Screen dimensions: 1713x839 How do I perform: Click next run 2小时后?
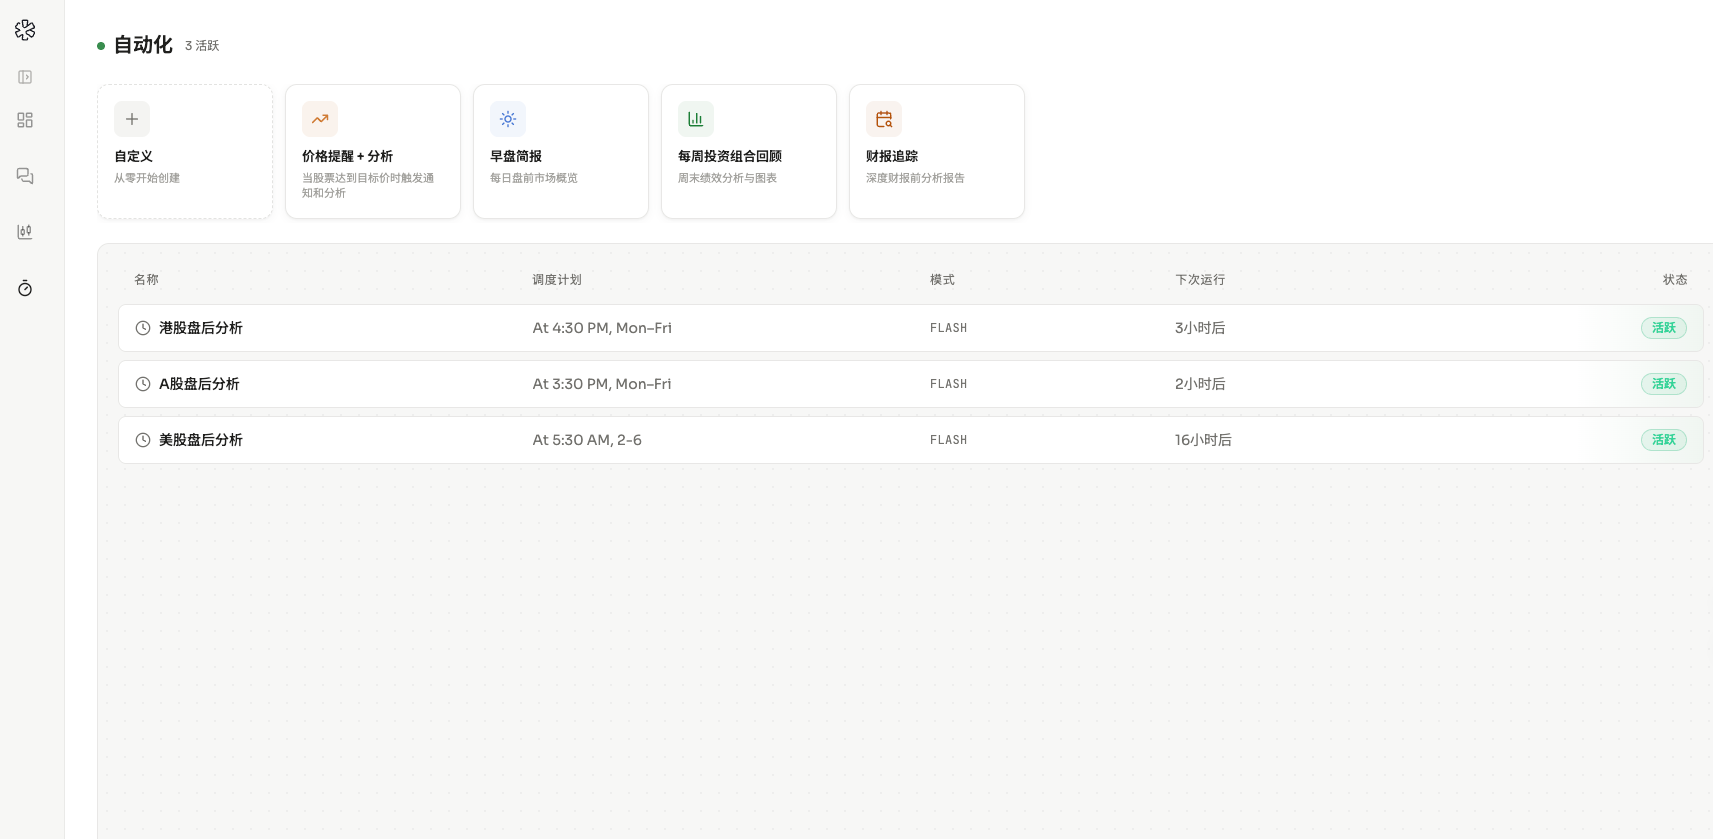[1200, 384]
